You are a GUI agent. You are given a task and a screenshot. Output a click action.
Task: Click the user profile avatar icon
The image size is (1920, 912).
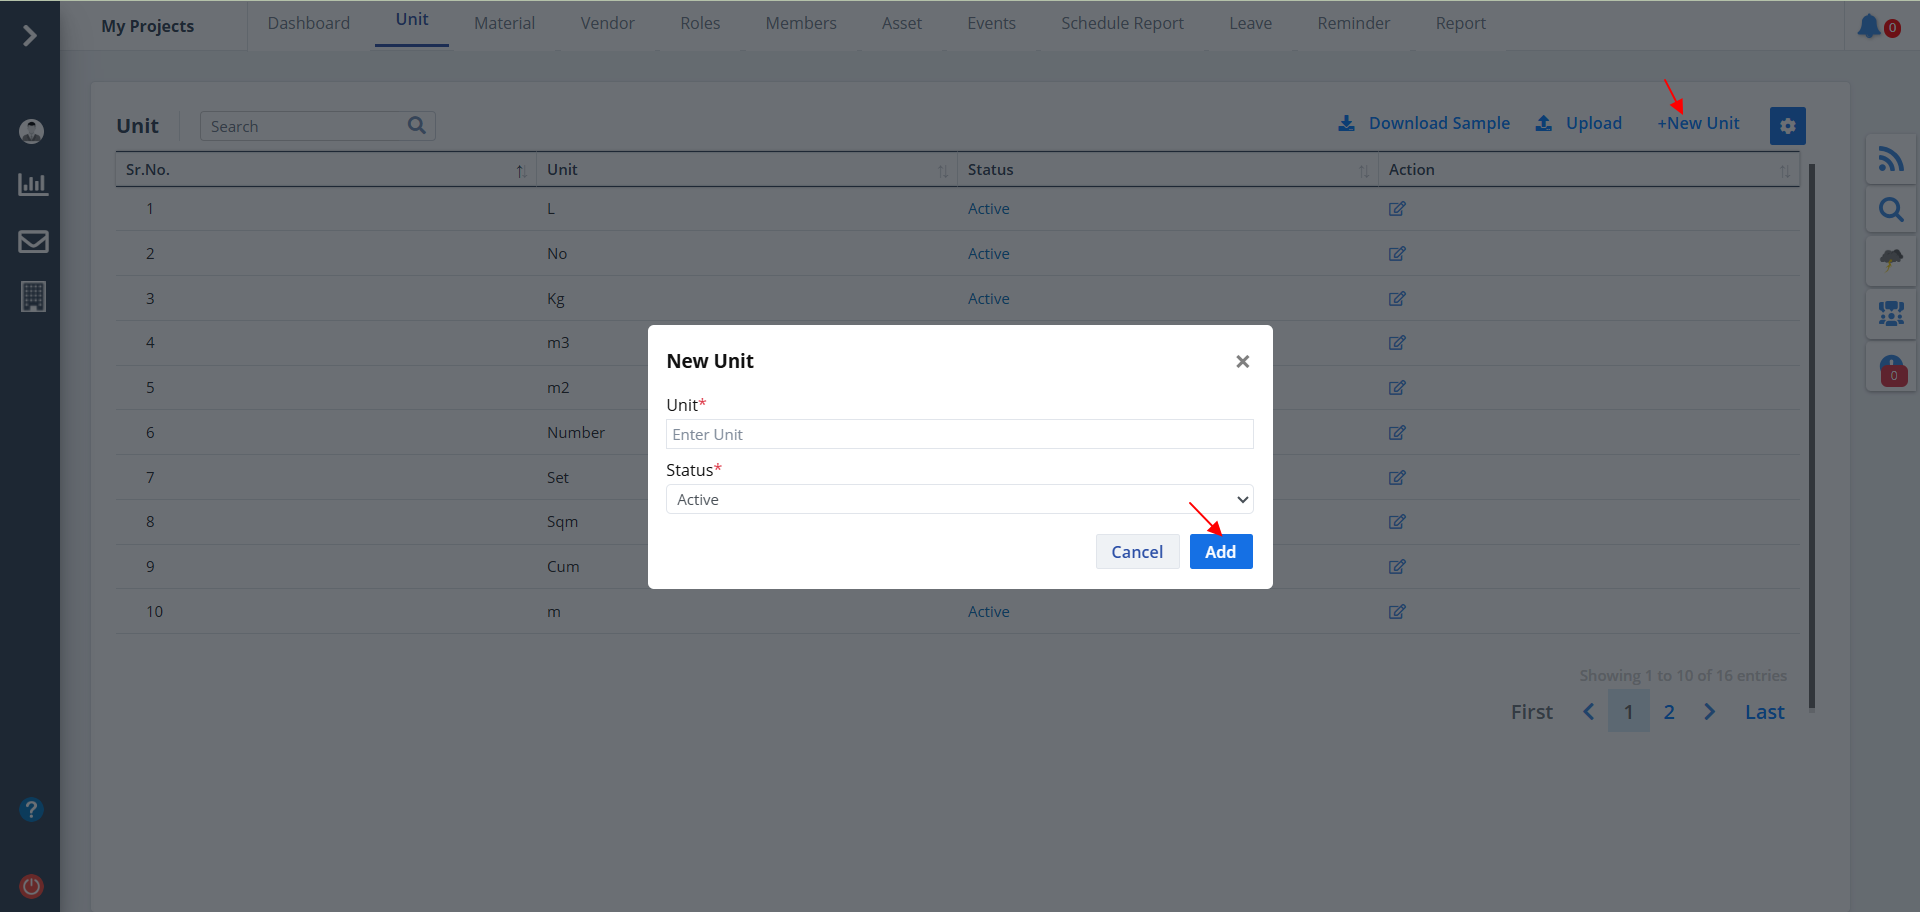pos(32,131)
